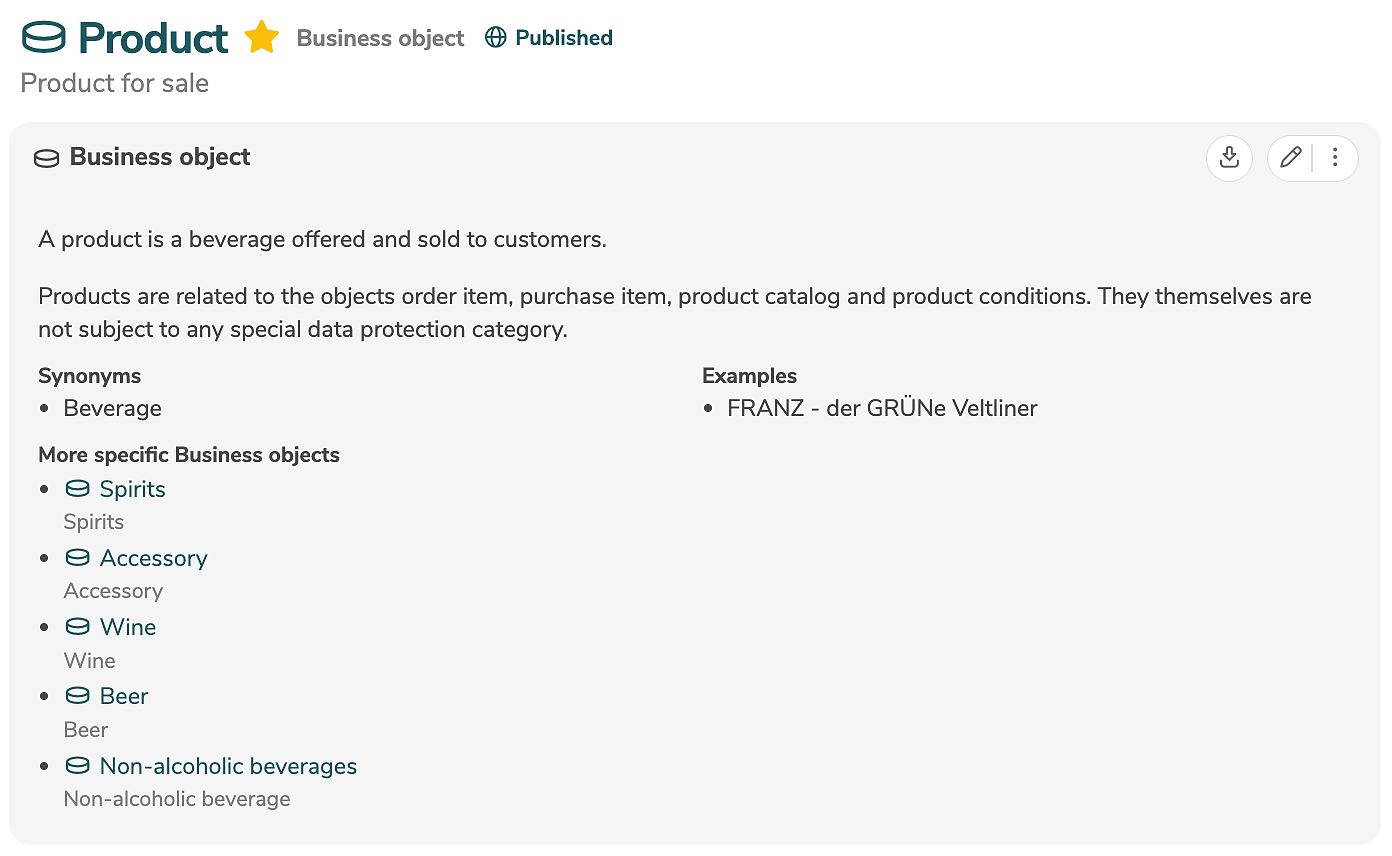
Task: Click the Product title database icon
Action: point(44,38)
